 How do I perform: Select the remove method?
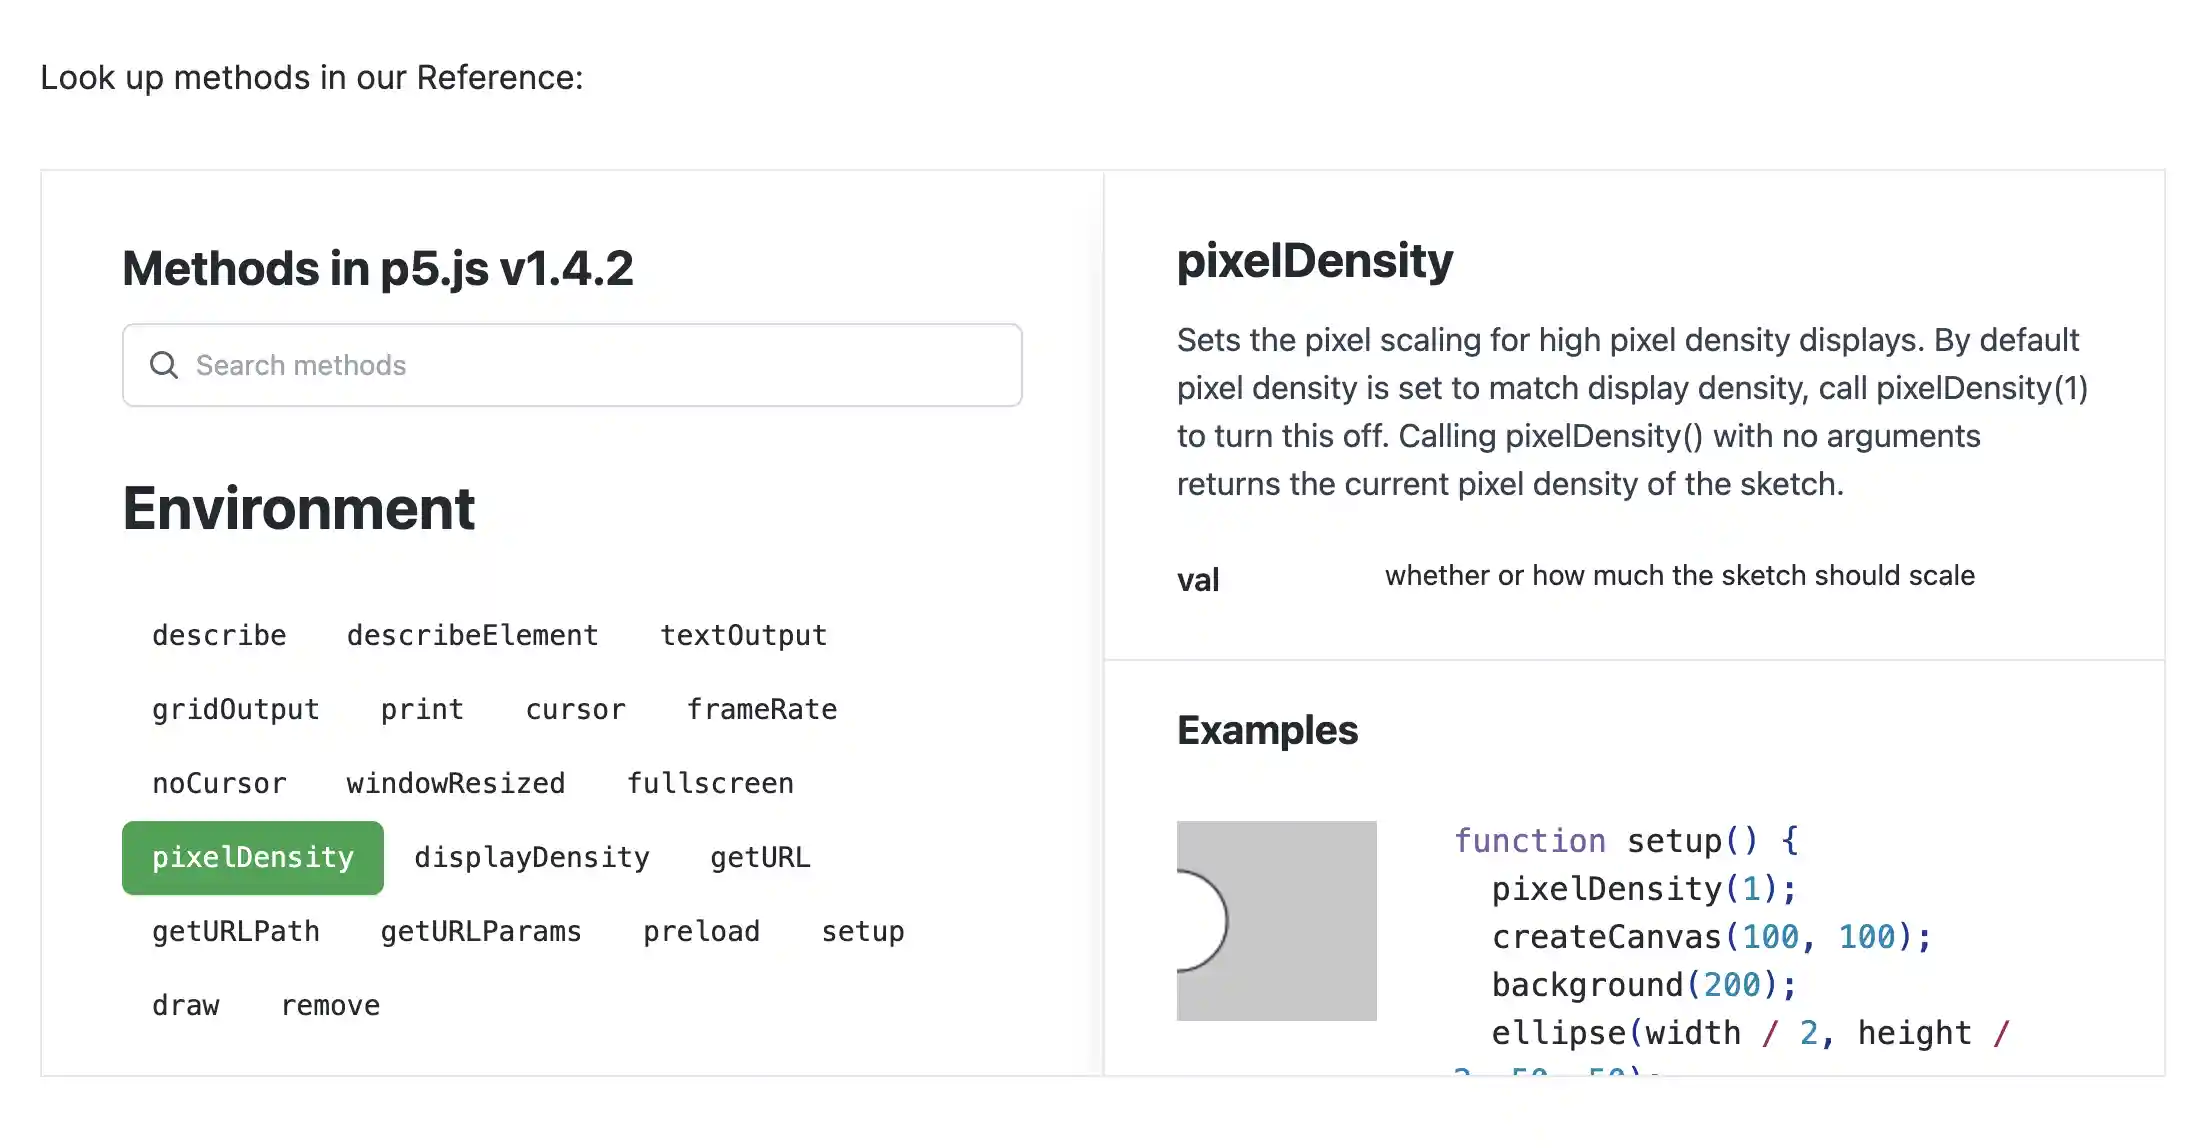(330, 1005)
